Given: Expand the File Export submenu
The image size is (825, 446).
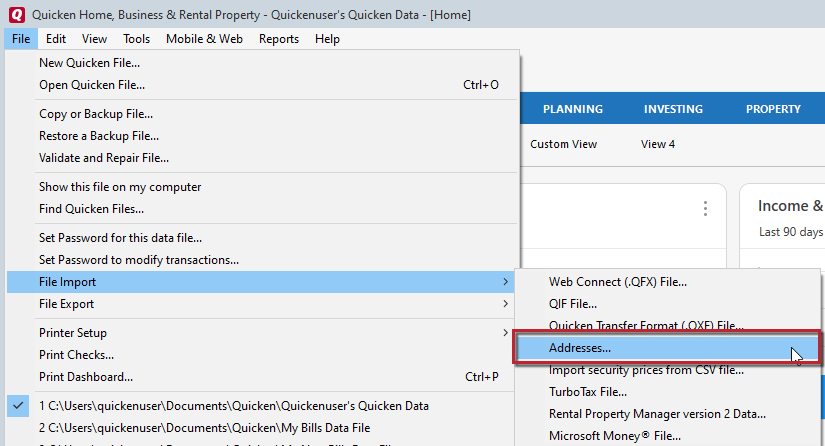Looking at the screenshot, I should [262, 304].
